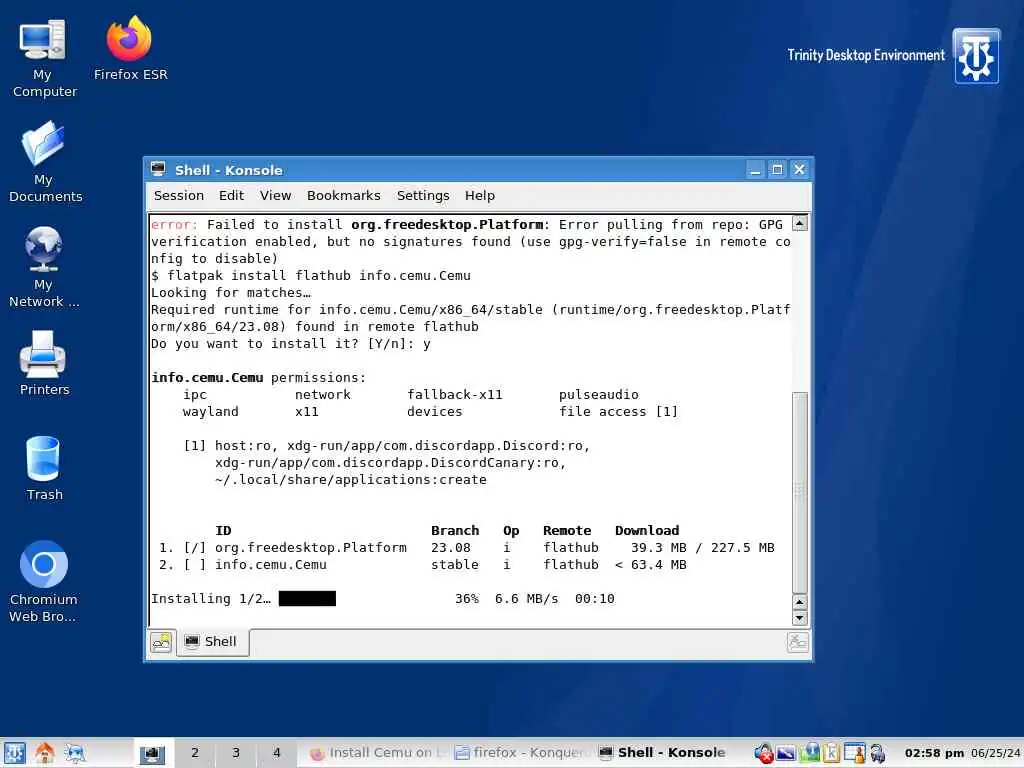The width and height of the screenshot is (1024, 768).
Task: Click the volume mixer tray icon
Action: pyautogui.click(x=763, y=753)
